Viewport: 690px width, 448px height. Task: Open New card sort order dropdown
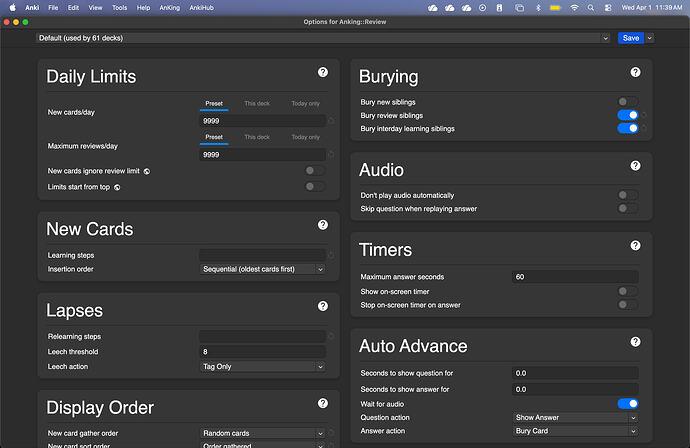point(263,445)
